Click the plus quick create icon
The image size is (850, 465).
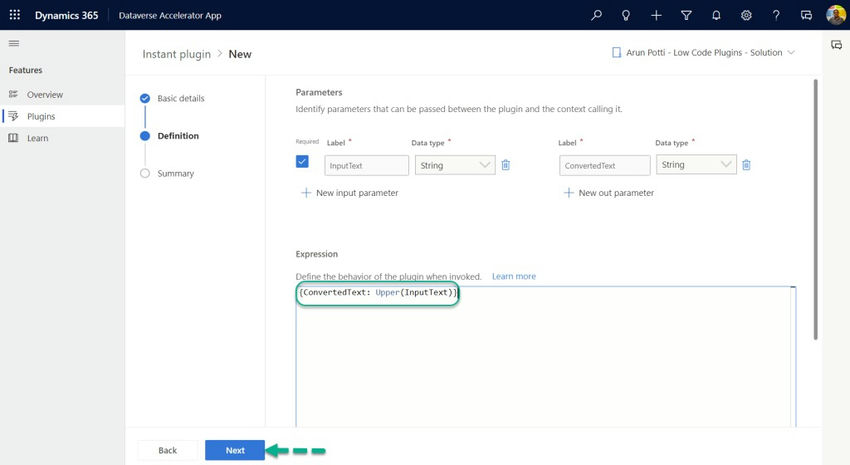click(656, 16)
